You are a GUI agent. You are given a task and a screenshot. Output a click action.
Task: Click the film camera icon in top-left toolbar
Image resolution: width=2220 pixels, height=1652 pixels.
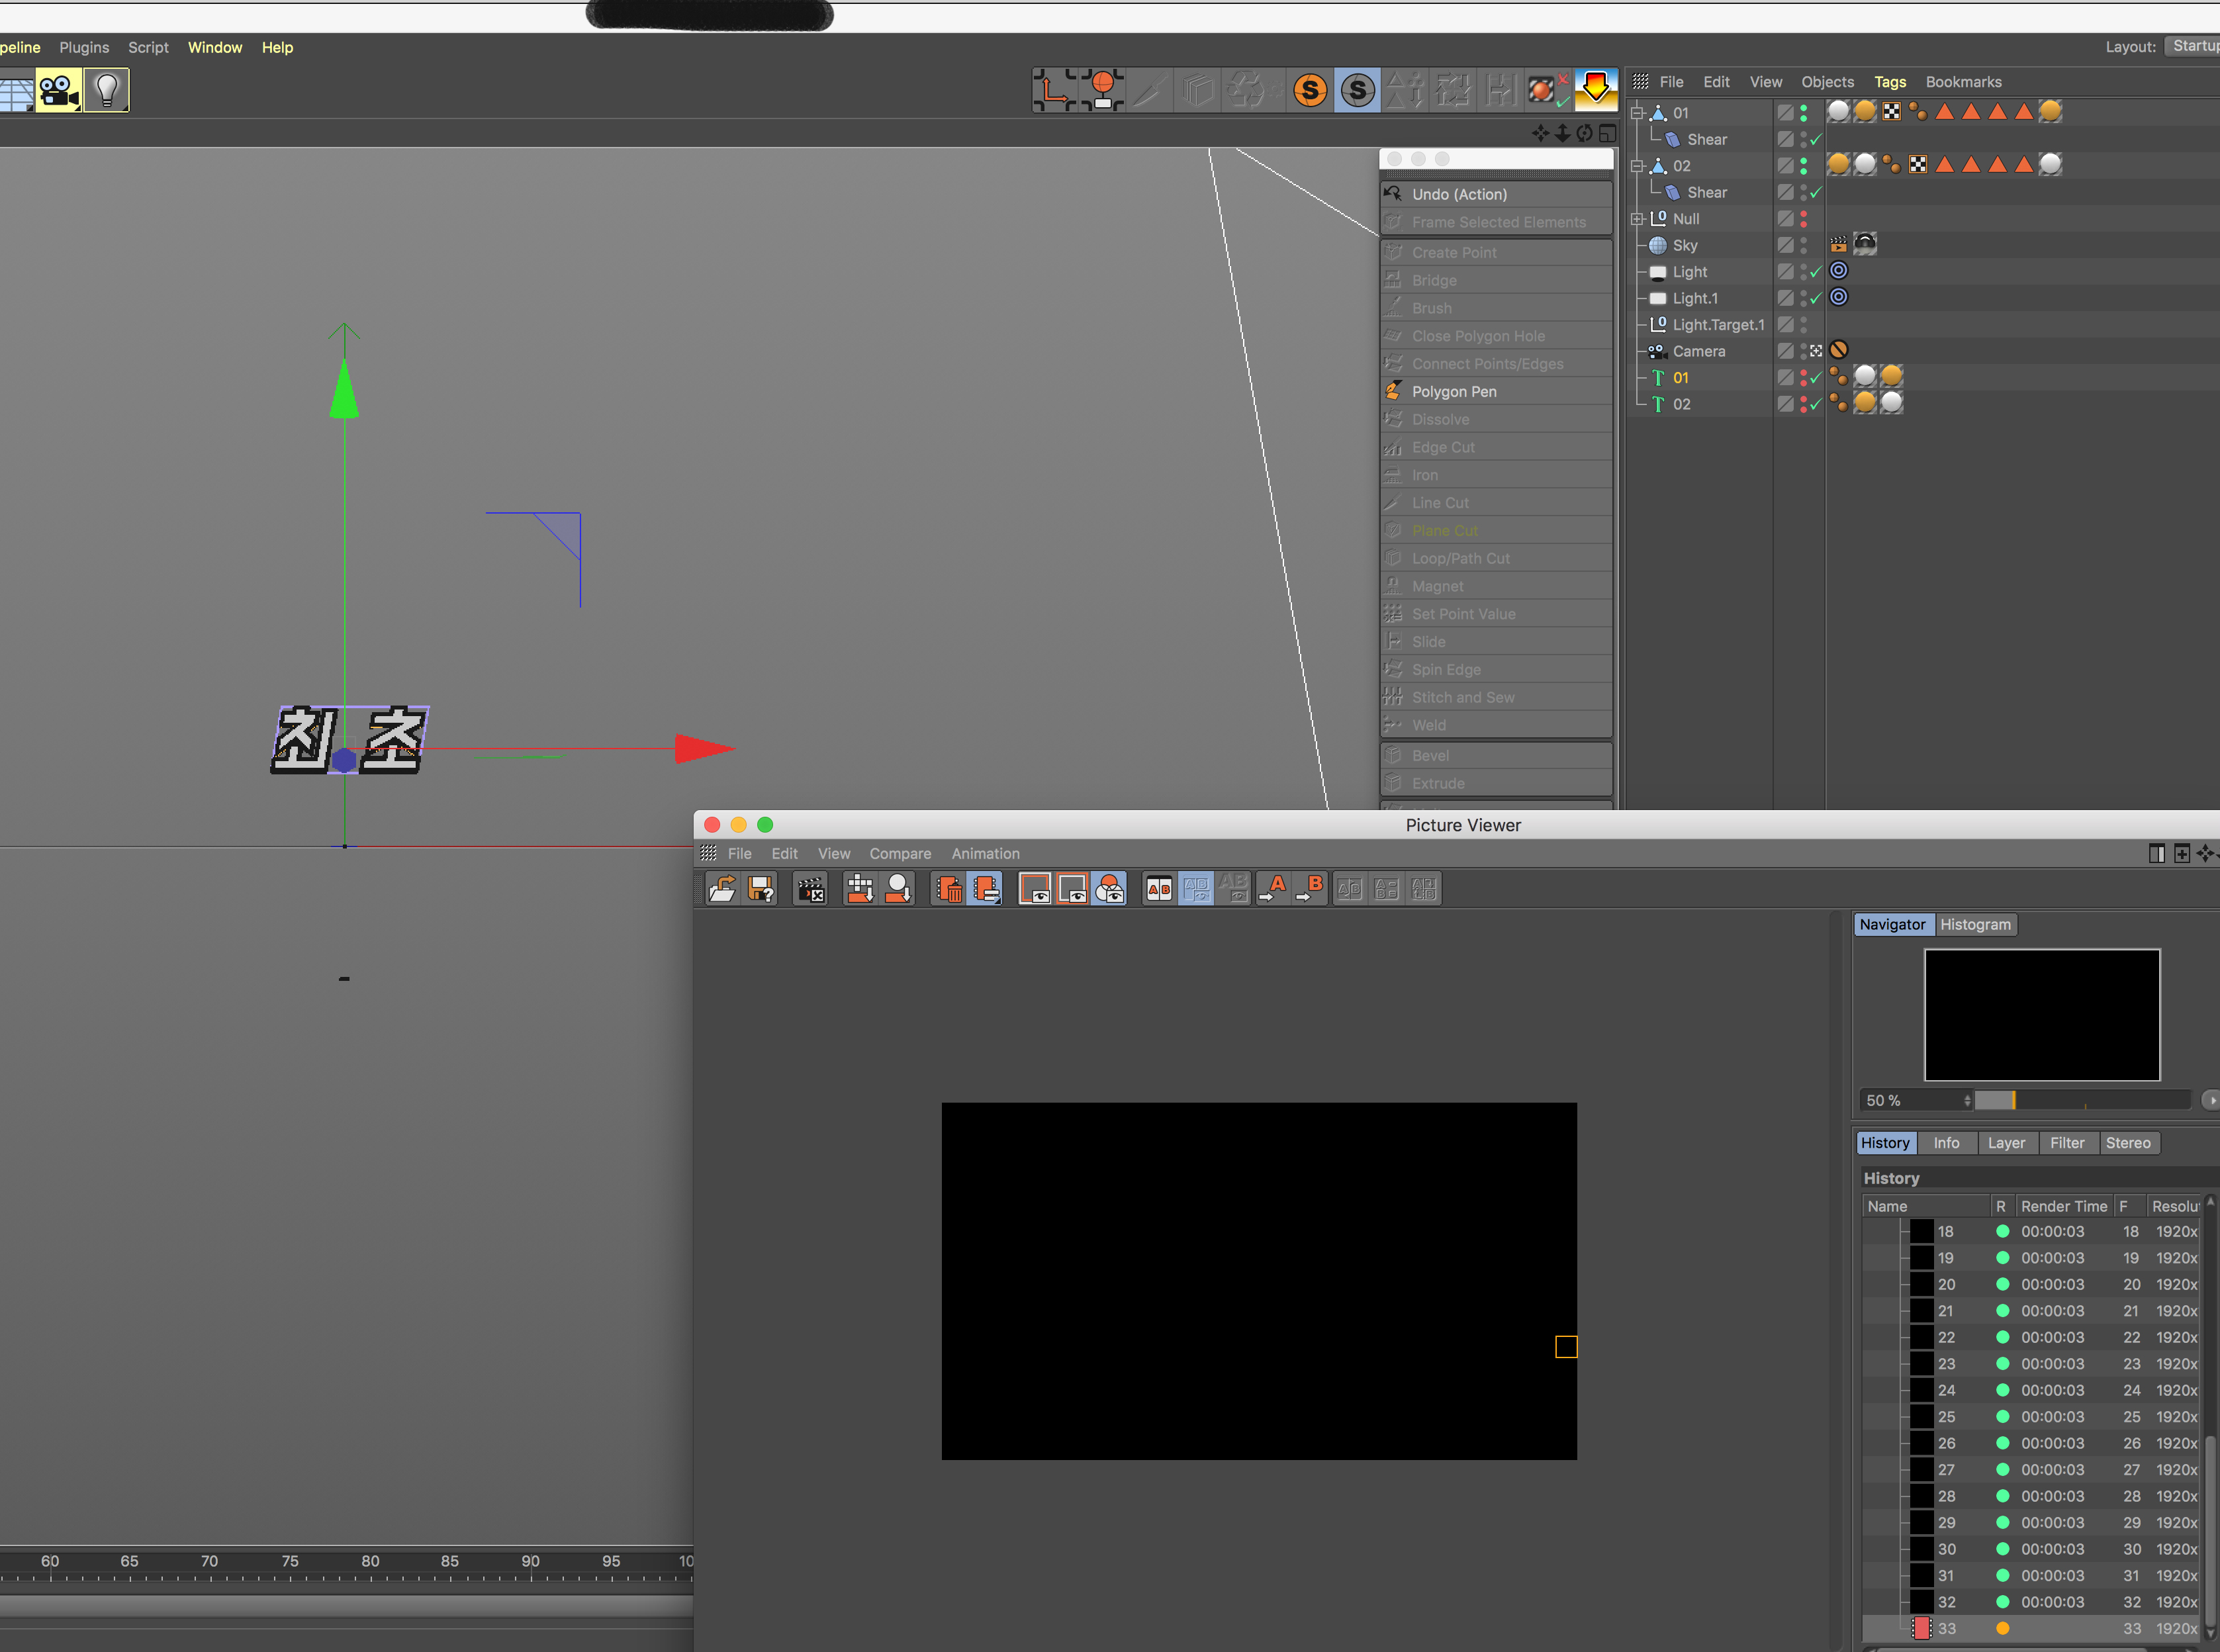point(59,91)
